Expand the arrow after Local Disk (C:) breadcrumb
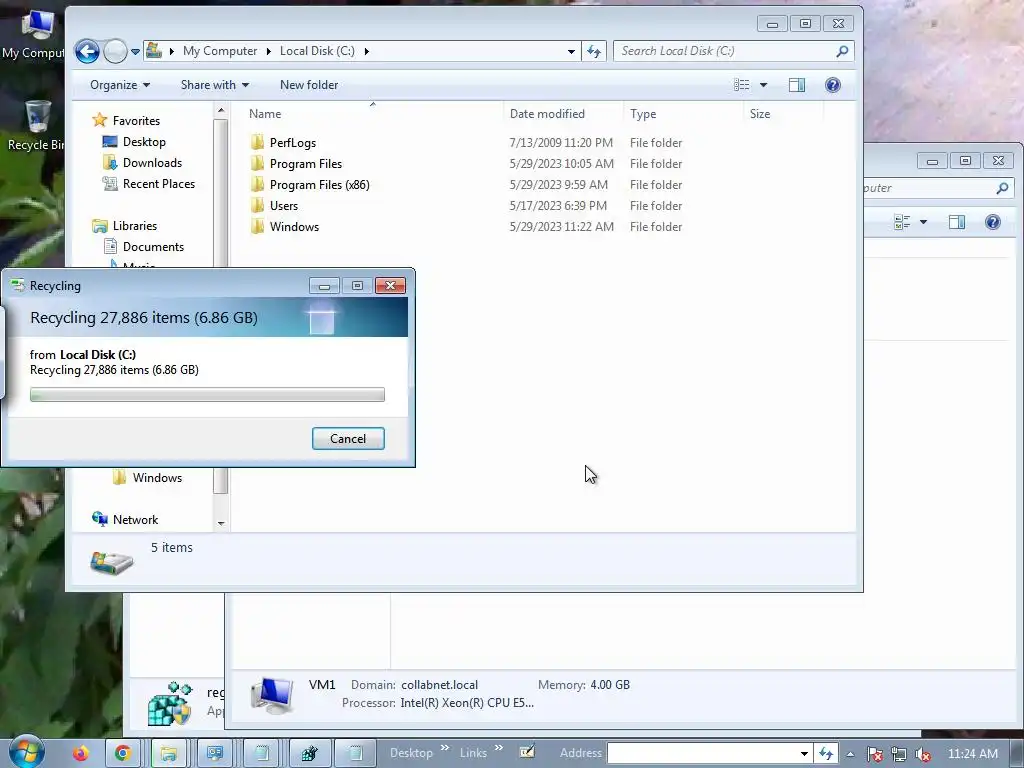Screen dimensions: 1024x768 (x=366, y=51)
